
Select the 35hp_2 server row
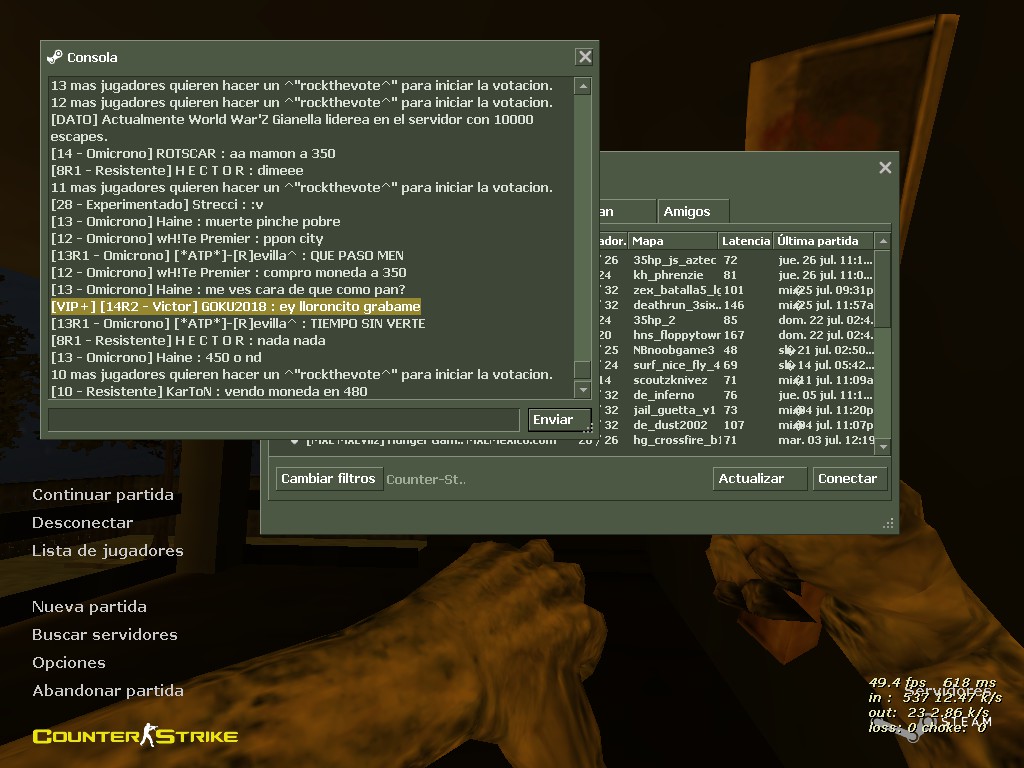[736, 320]
